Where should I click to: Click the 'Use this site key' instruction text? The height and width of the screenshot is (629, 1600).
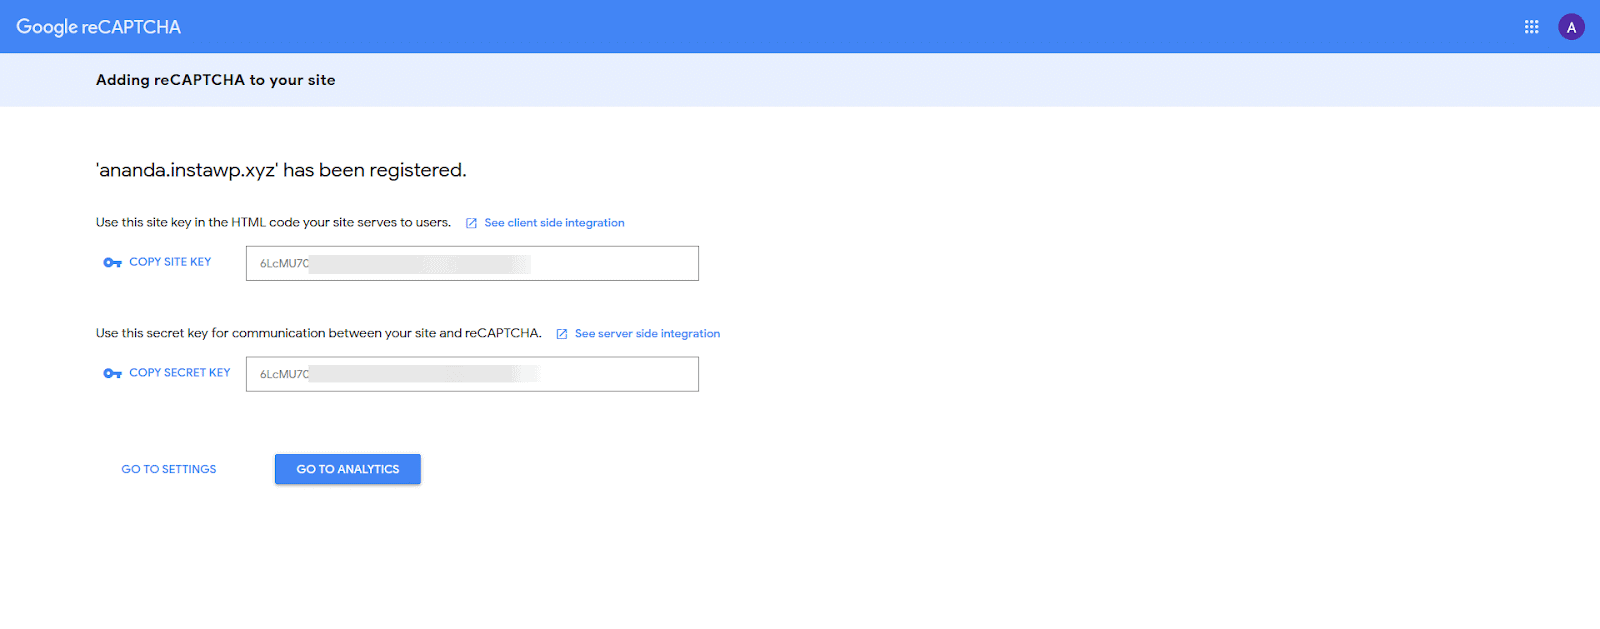(273, 223)
